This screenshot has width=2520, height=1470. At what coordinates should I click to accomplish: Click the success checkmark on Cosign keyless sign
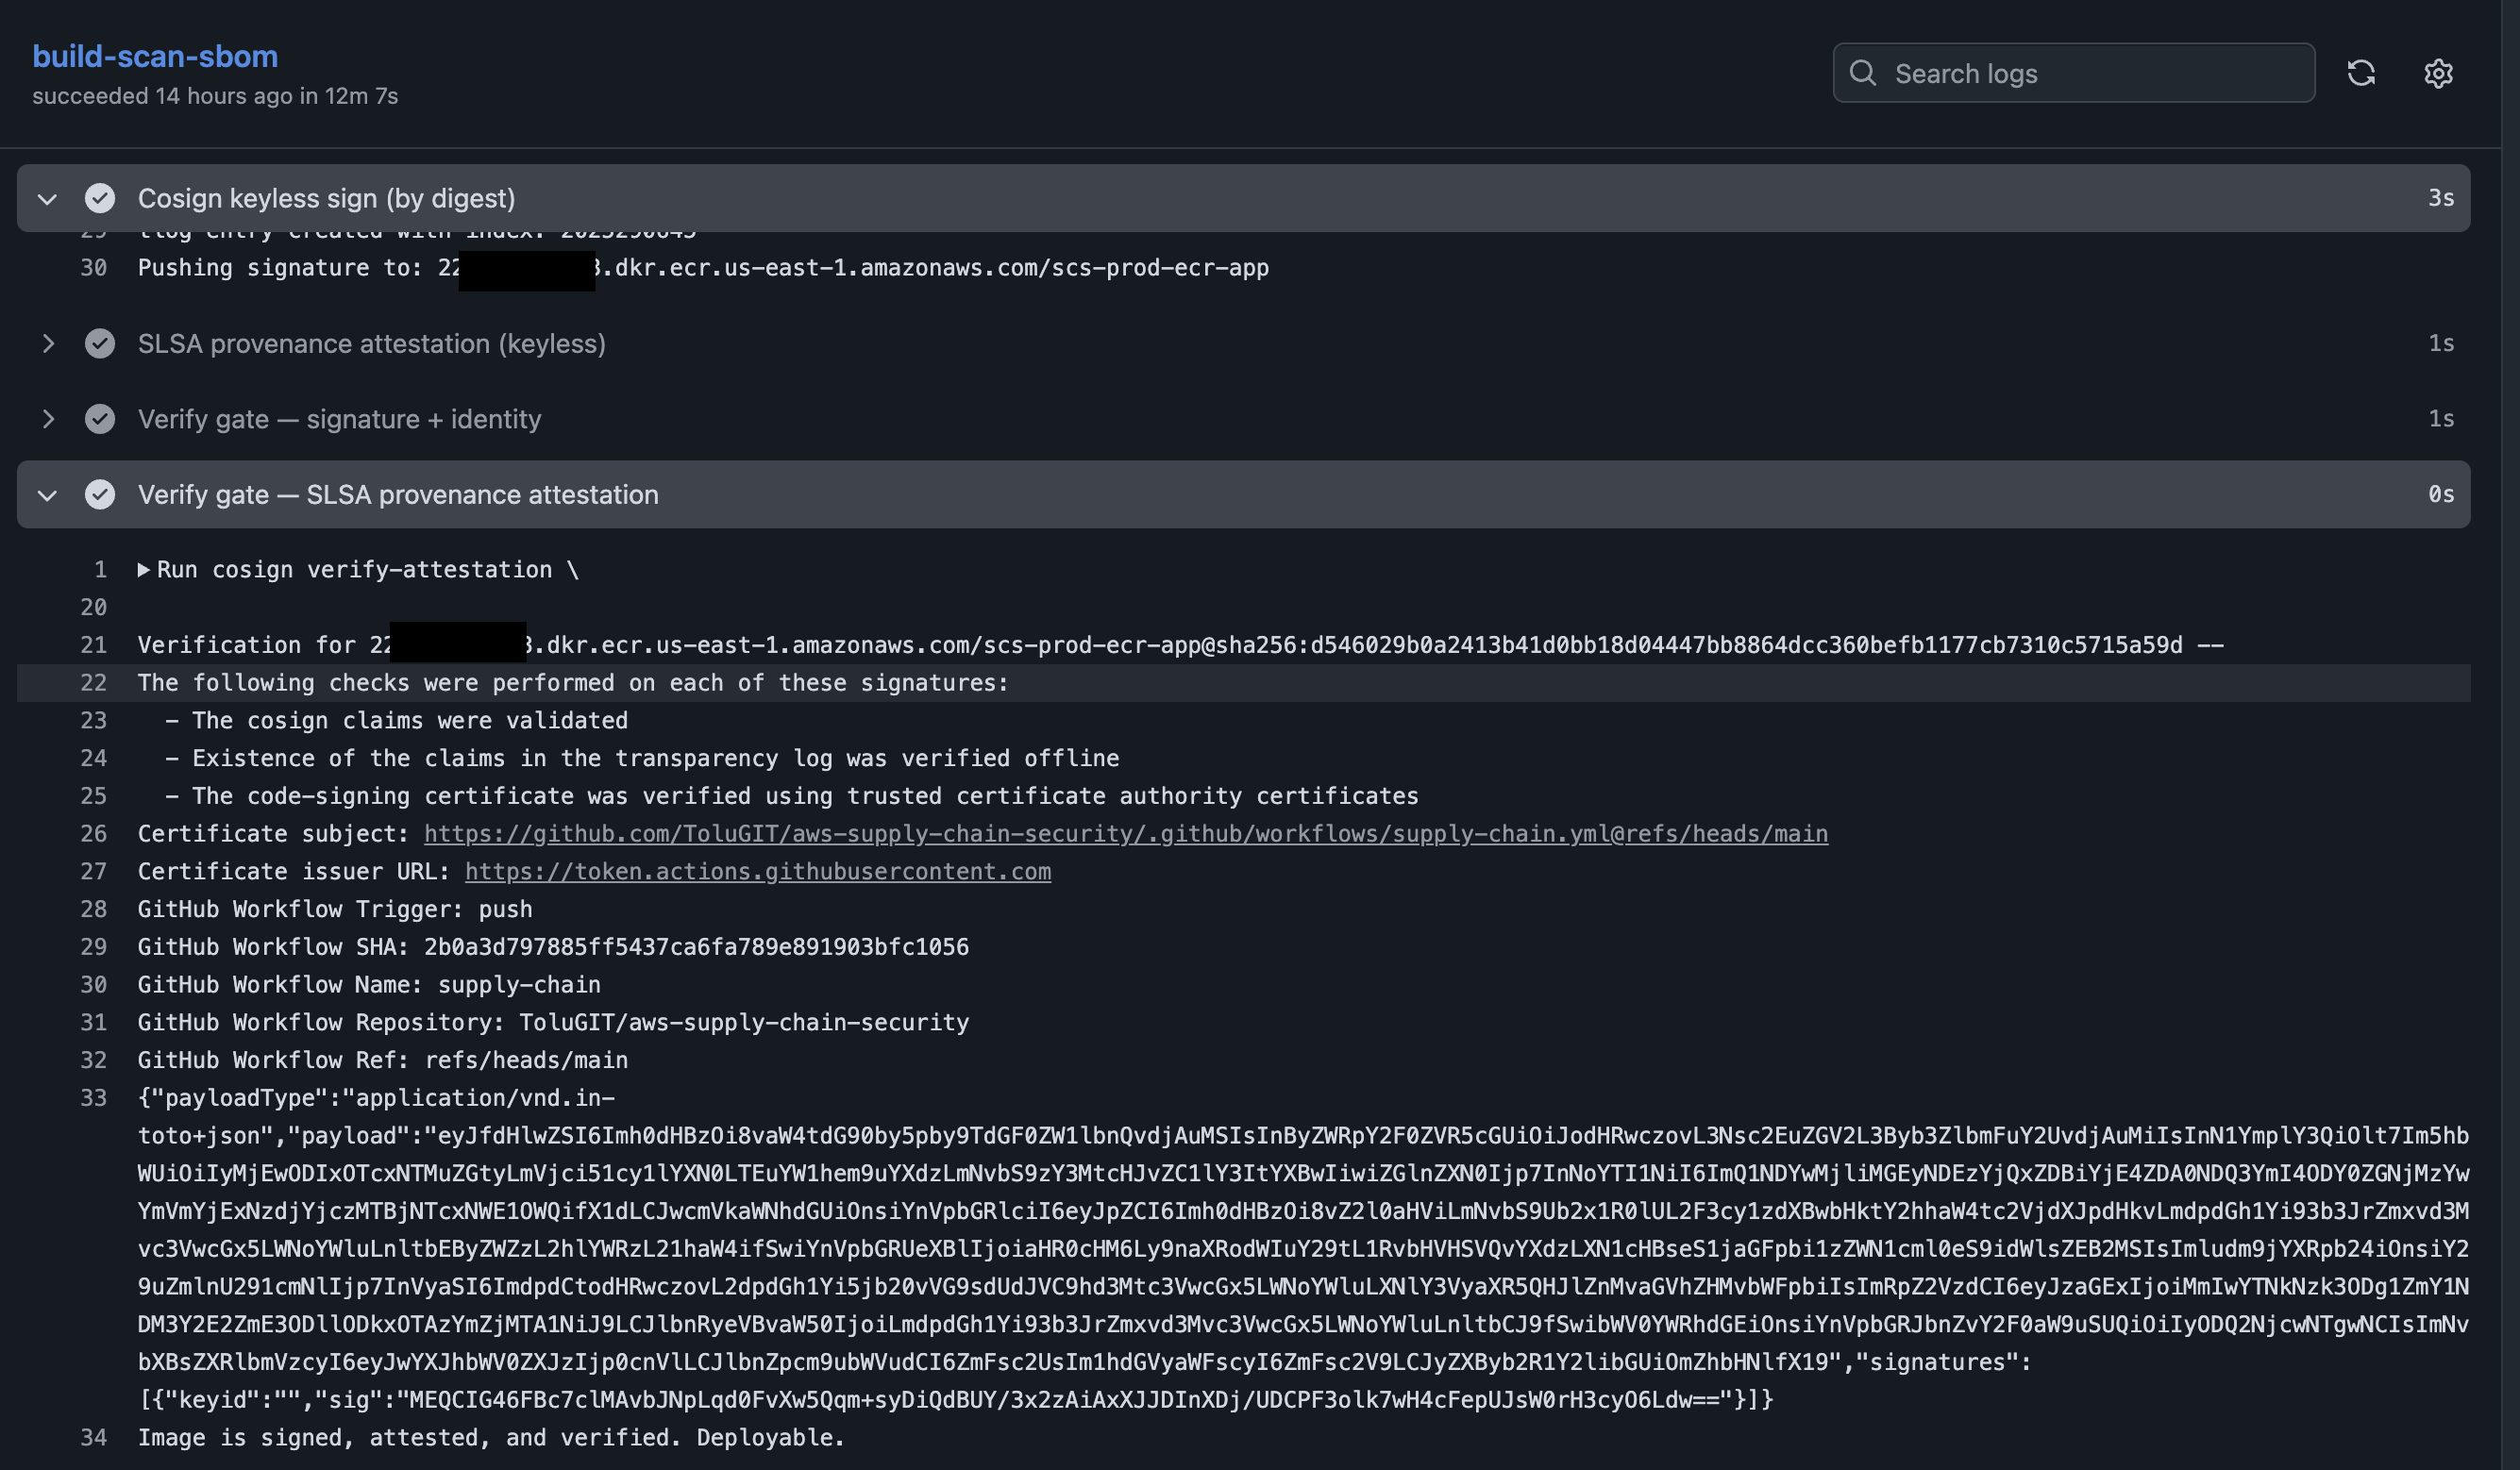[100, 198]
